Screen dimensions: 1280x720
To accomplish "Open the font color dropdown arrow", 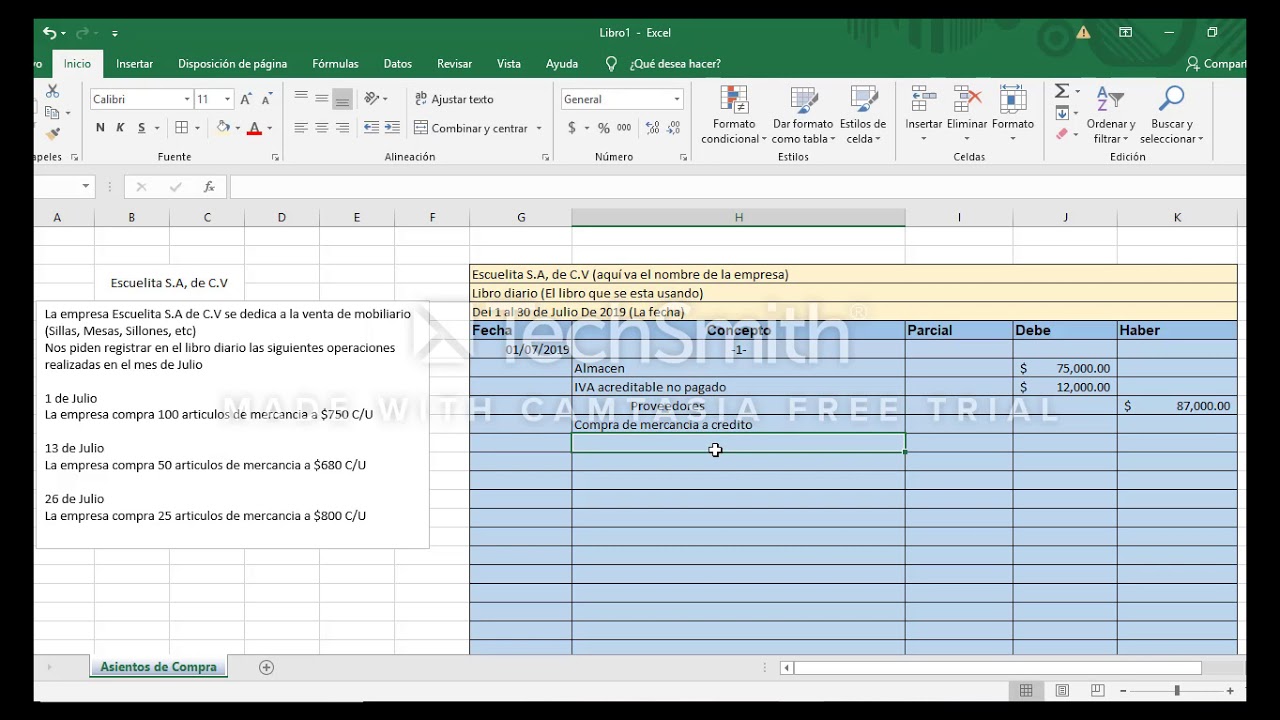I will coord(270,128).
